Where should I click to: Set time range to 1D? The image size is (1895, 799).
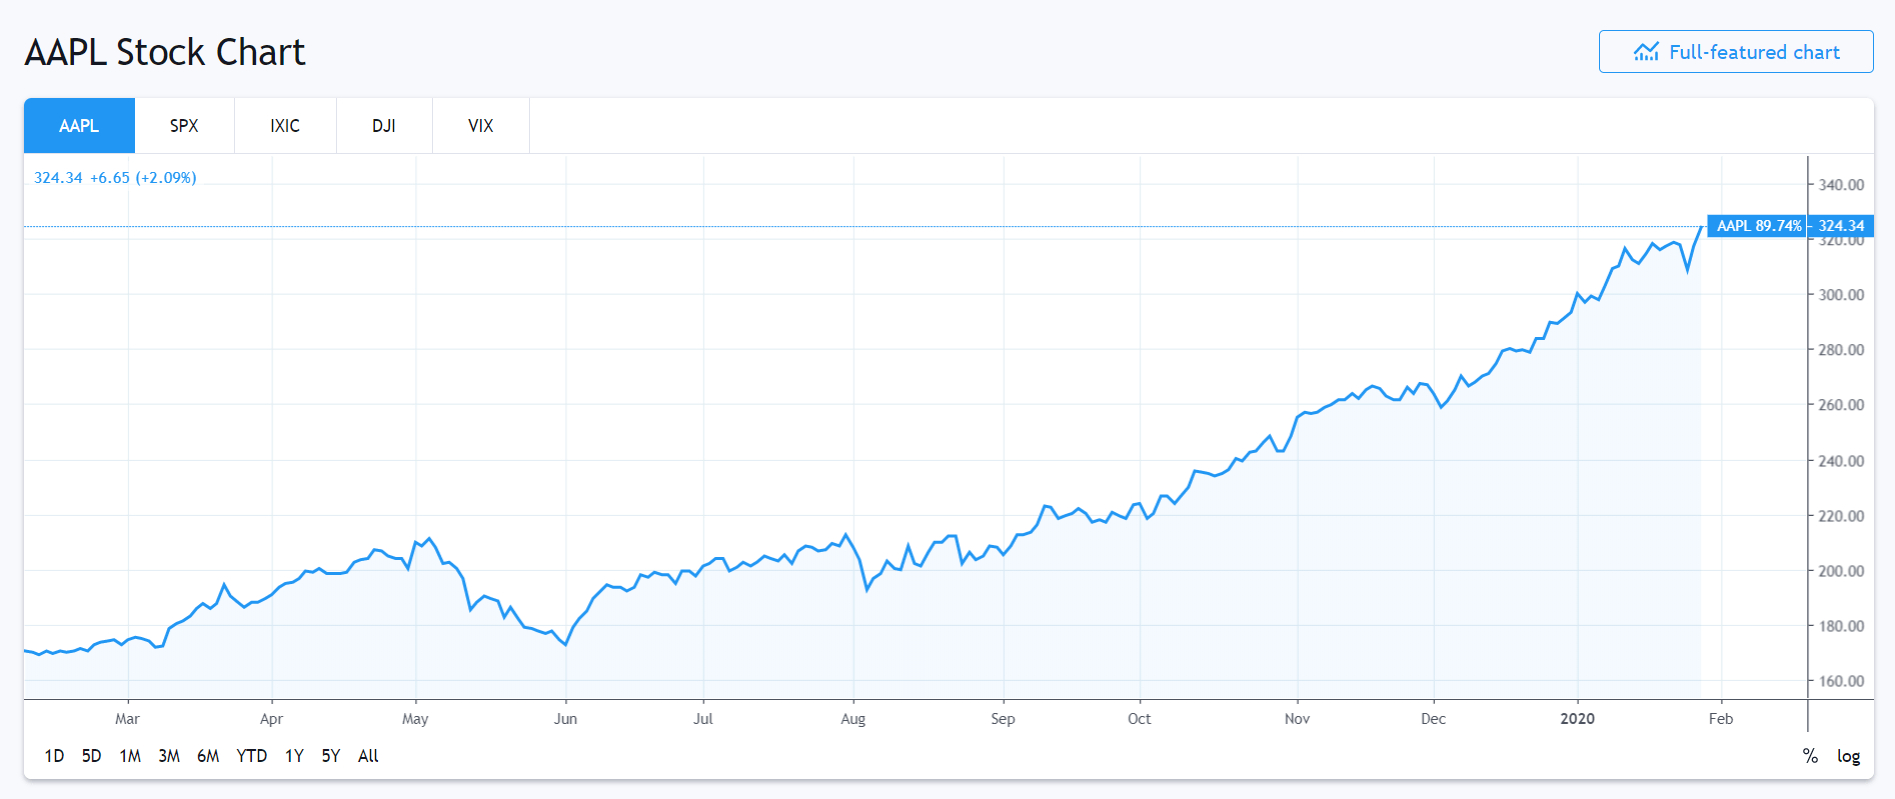click(54, 756)
